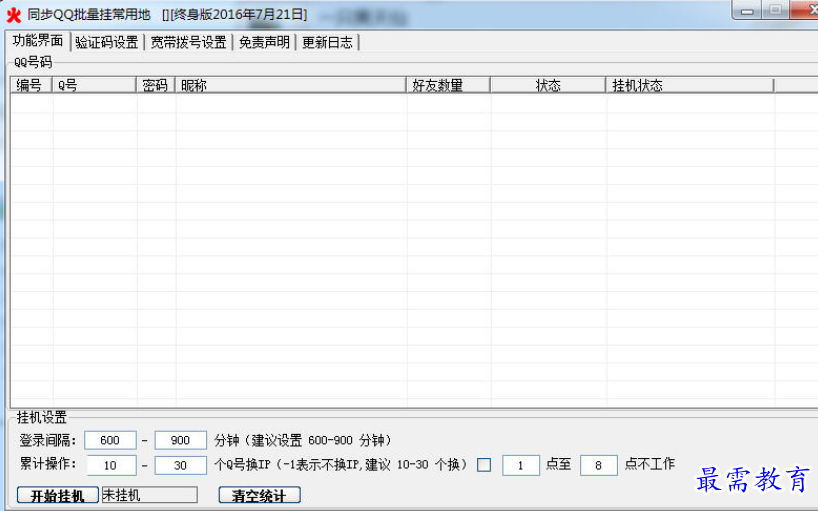This screenshot has height=511, width=818.
Task: Click the 密码 column header
Action: click(155, 85)
